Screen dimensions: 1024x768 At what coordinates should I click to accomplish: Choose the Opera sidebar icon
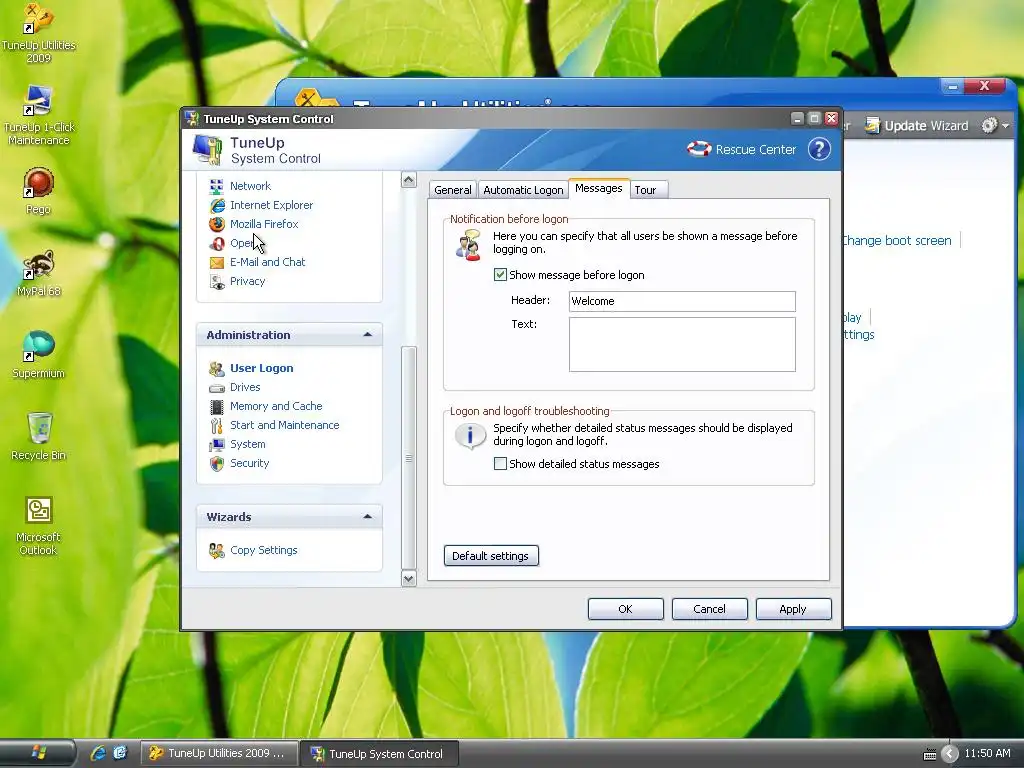[217, 243]
